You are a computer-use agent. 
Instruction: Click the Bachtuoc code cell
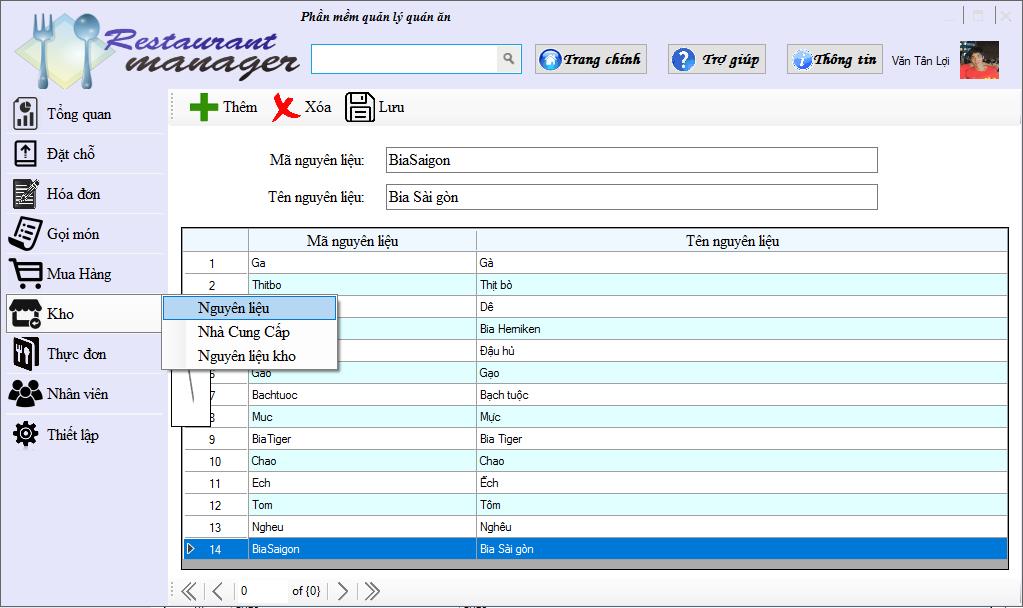(362, 395)
